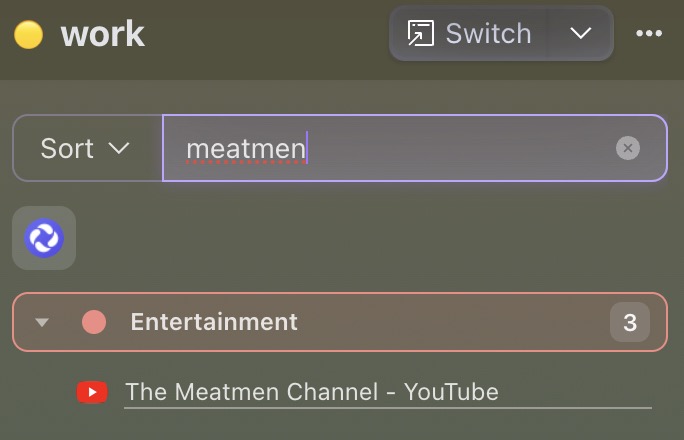Click the word "Meatmen" in the tab title
This screenshot has width=684, height=440.
point(220,392)
